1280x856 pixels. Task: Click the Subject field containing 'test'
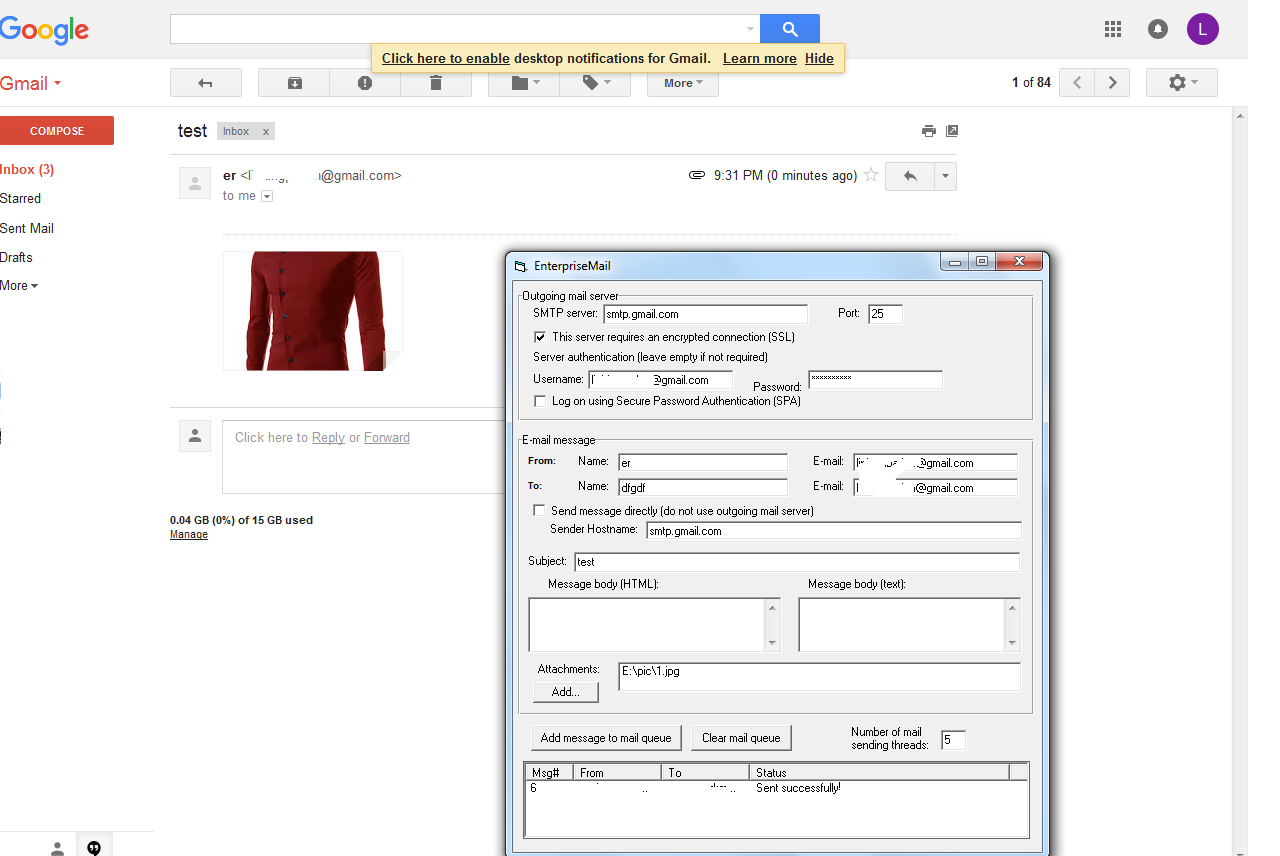pos(797,562)
